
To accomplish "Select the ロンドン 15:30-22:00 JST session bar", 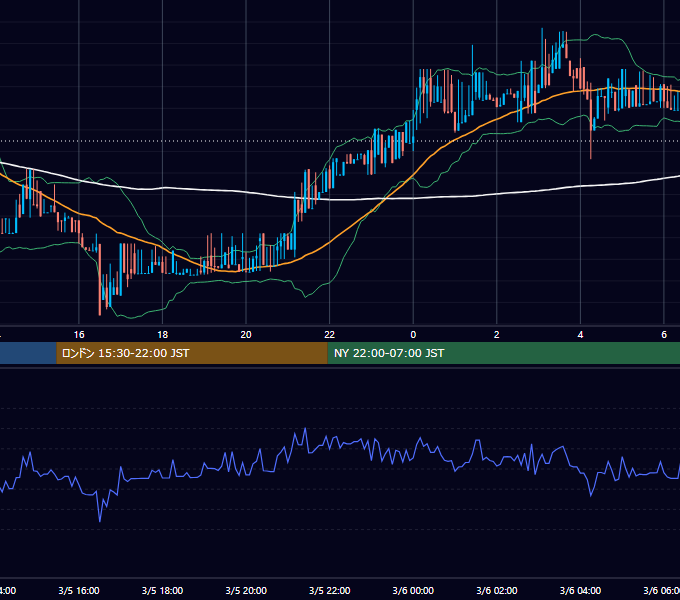I will [192, 353].
